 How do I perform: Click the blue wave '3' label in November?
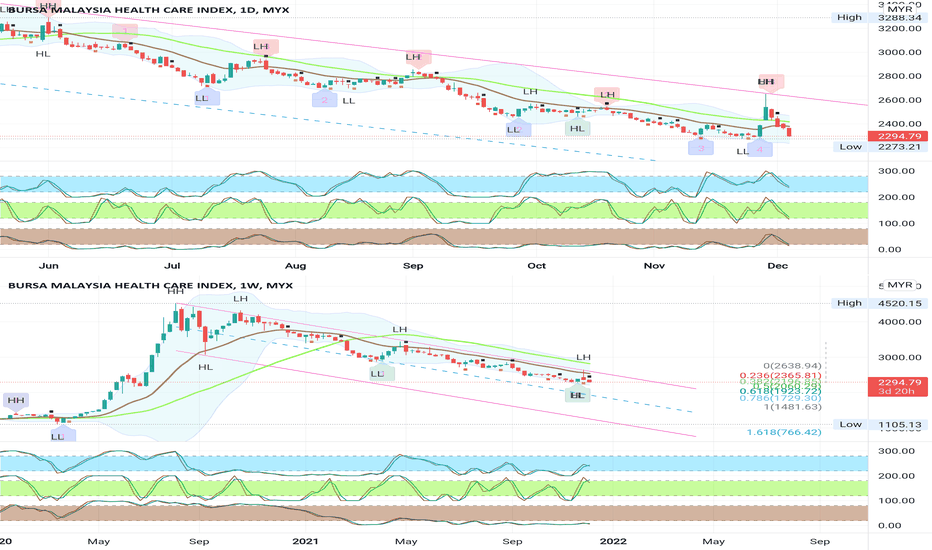701,148
